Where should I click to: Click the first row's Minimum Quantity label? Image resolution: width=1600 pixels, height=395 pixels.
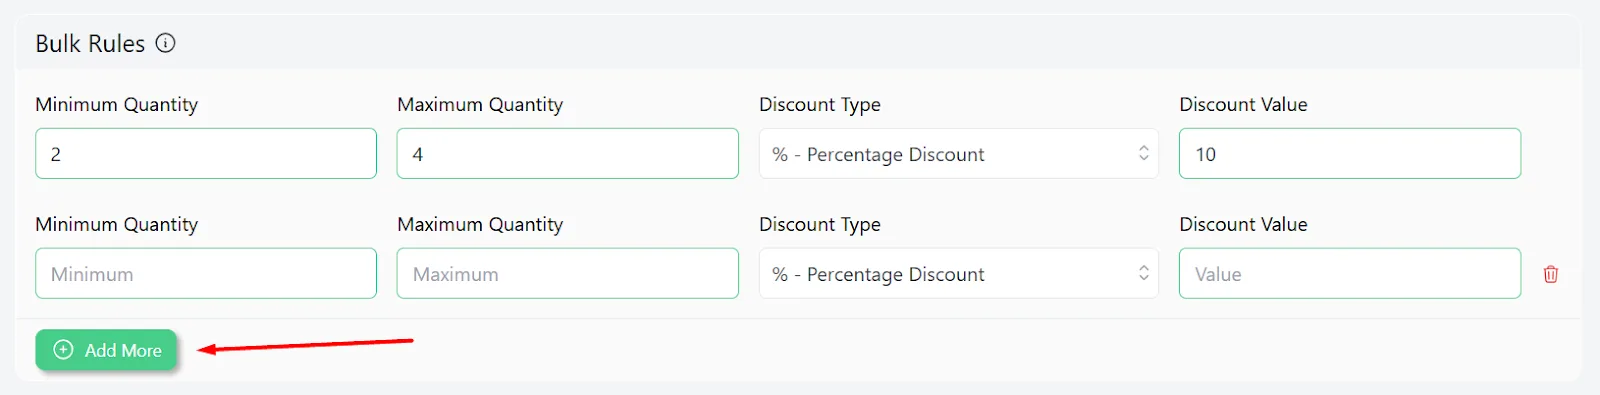[x=117, y=105]
